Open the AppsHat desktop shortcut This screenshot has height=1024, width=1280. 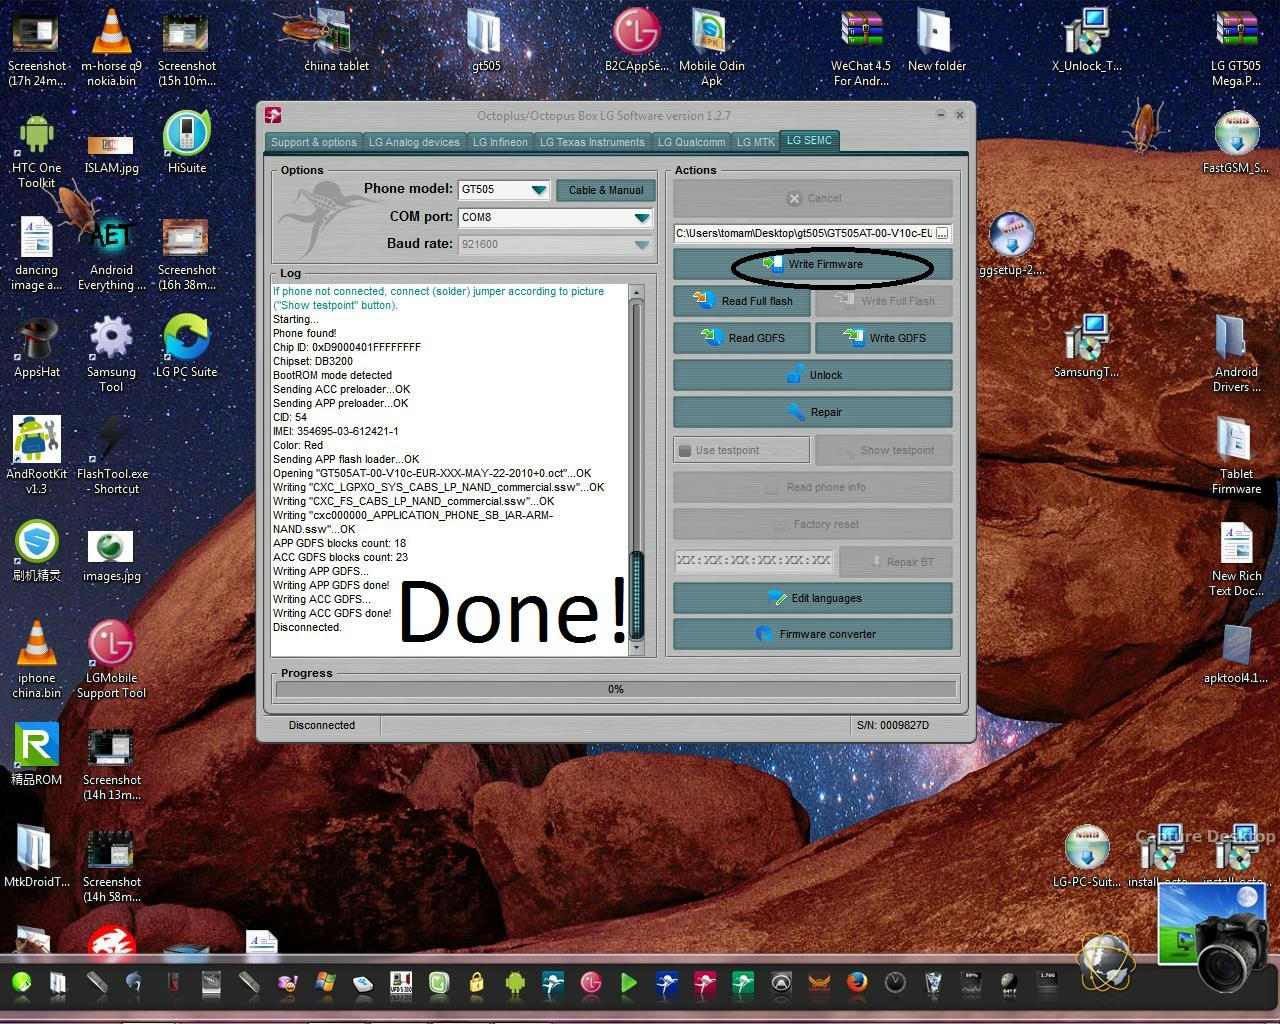[37, 346]
